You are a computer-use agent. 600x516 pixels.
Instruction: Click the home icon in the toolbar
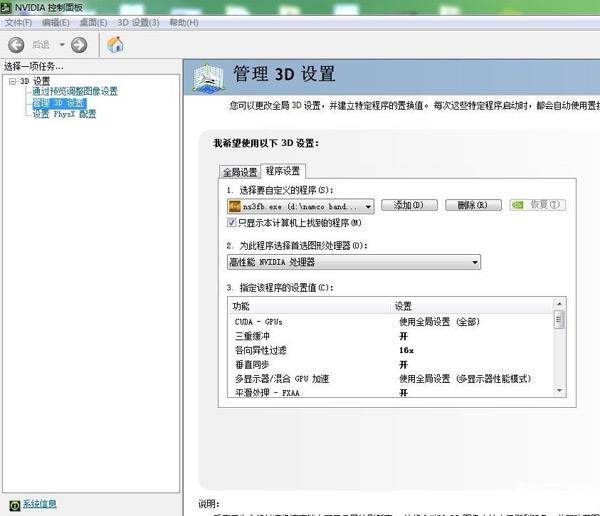click(115, 44)
